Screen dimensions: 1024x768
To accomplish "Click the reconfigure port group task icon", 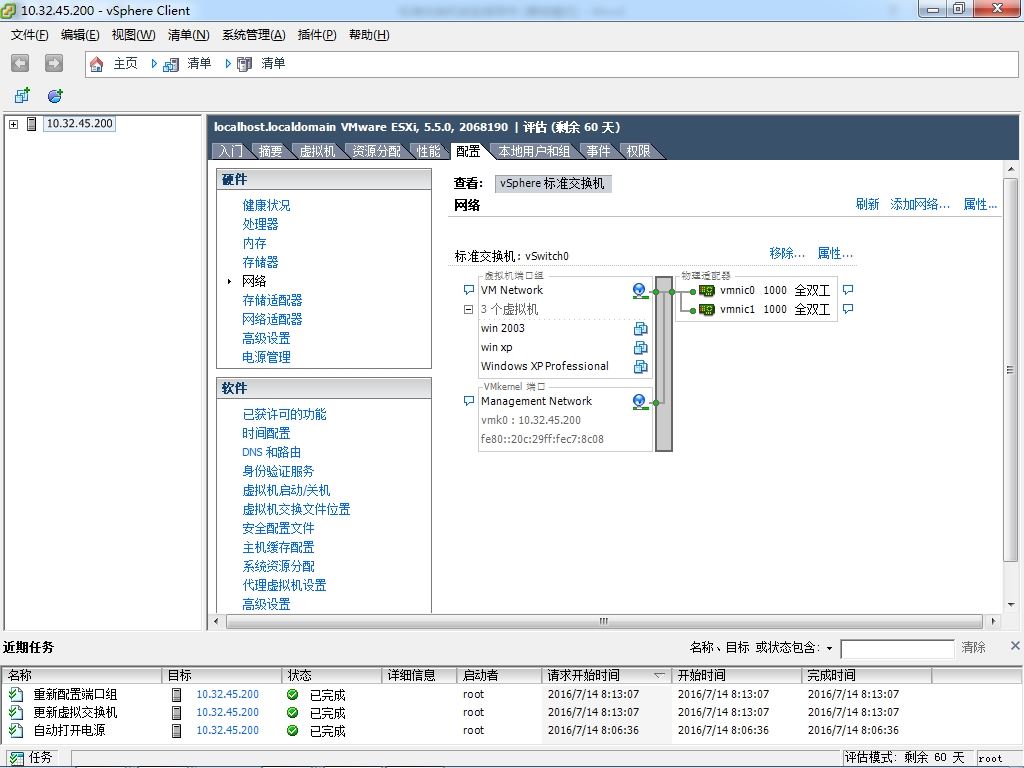I will (x=16, y=694).
